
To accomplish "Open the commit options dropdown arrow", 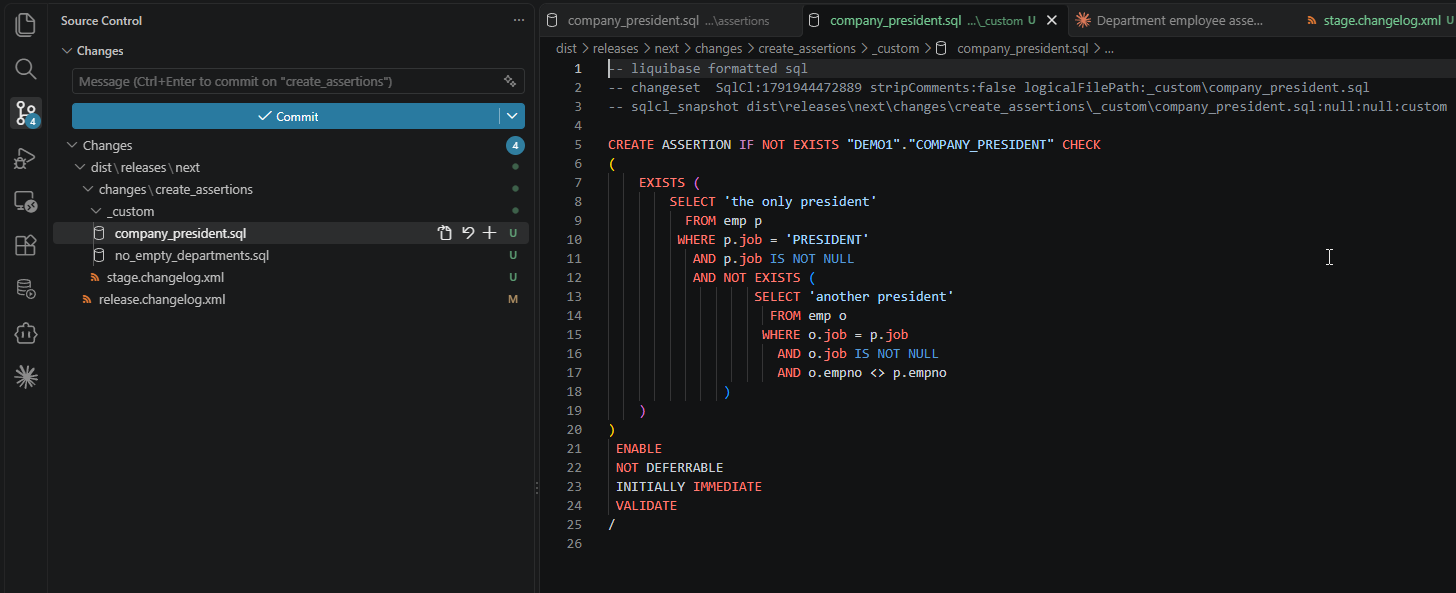I will (512, 116).
